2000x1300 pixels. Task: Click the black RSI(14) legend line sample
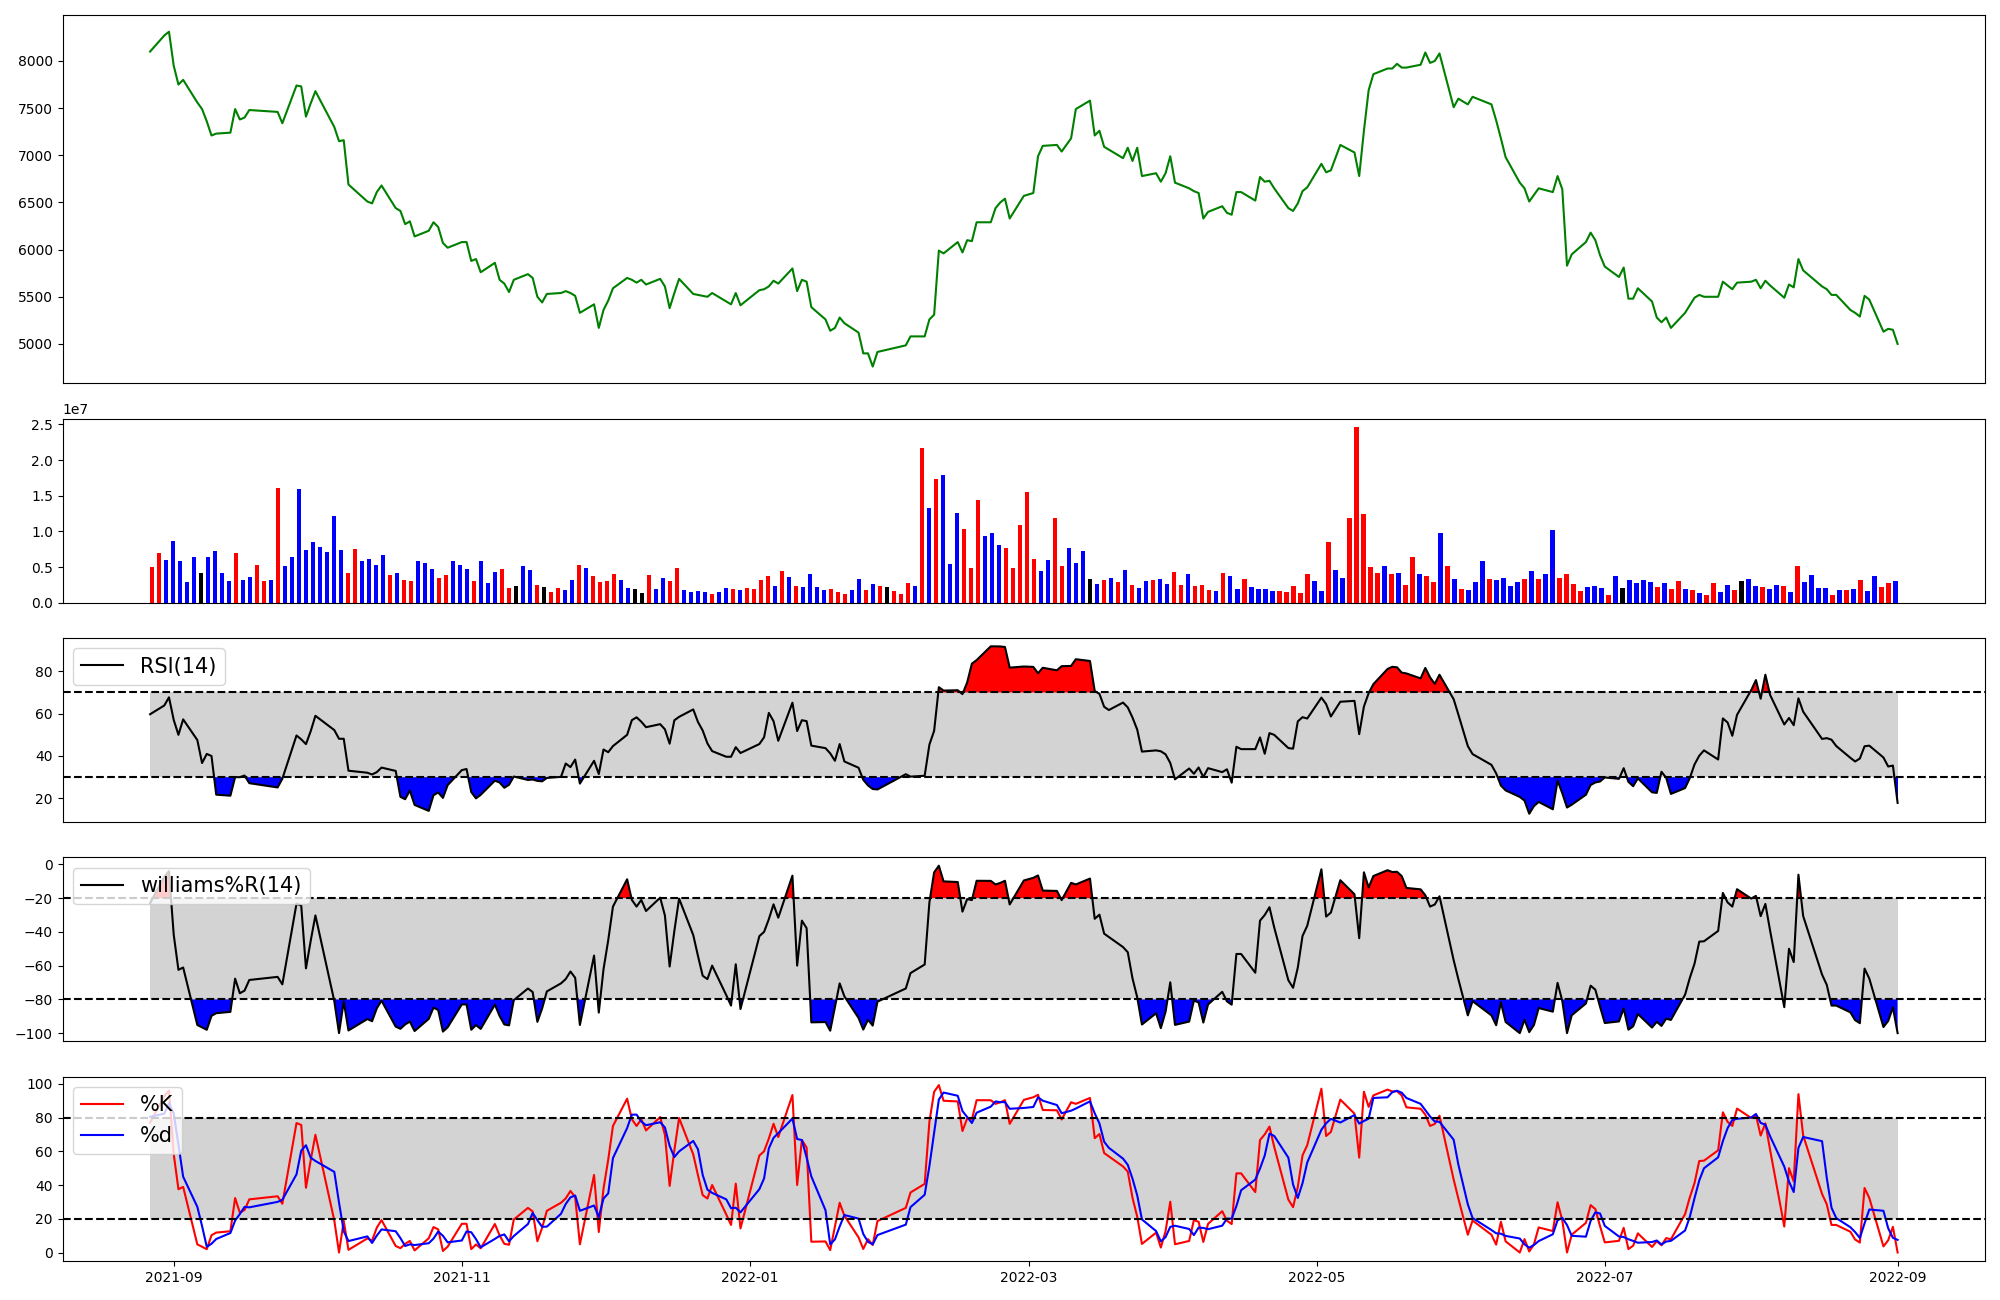tap(102, 666)
